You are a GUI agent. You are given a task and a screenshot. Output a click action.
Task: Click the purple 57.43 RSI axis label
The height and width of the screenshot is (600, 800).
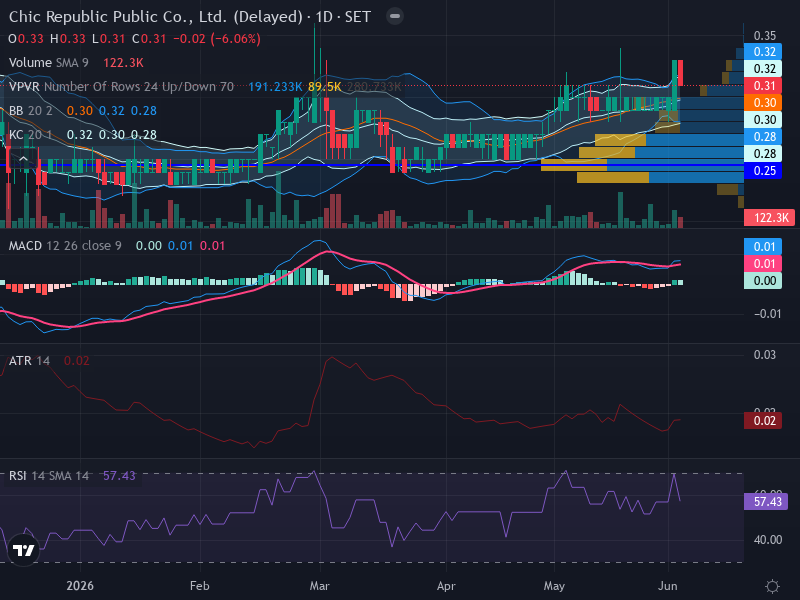[x=766, y=502]
